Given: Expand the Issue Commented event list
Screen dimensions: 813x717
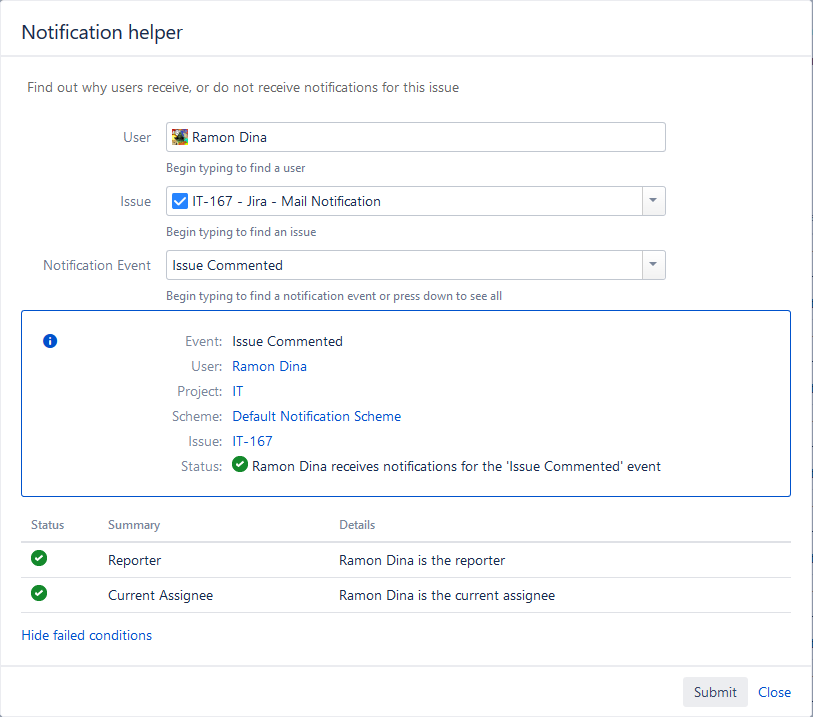Looking at the screenshot, I should [653, 265].
